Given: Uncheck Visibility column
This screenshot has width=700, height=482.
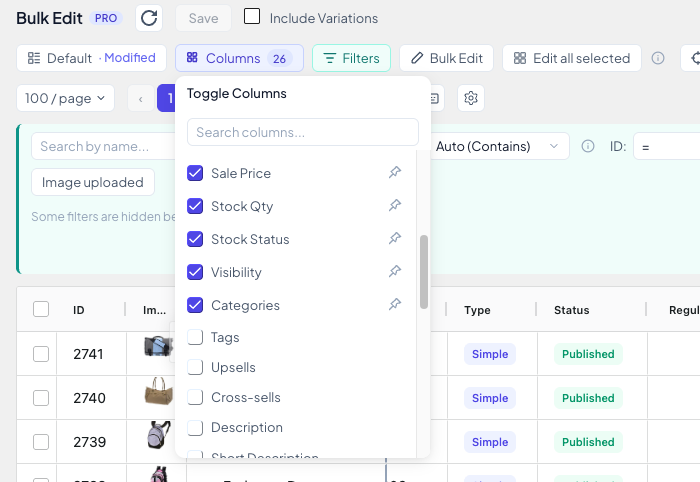Looking at the screenshot, I should [195, 272].
